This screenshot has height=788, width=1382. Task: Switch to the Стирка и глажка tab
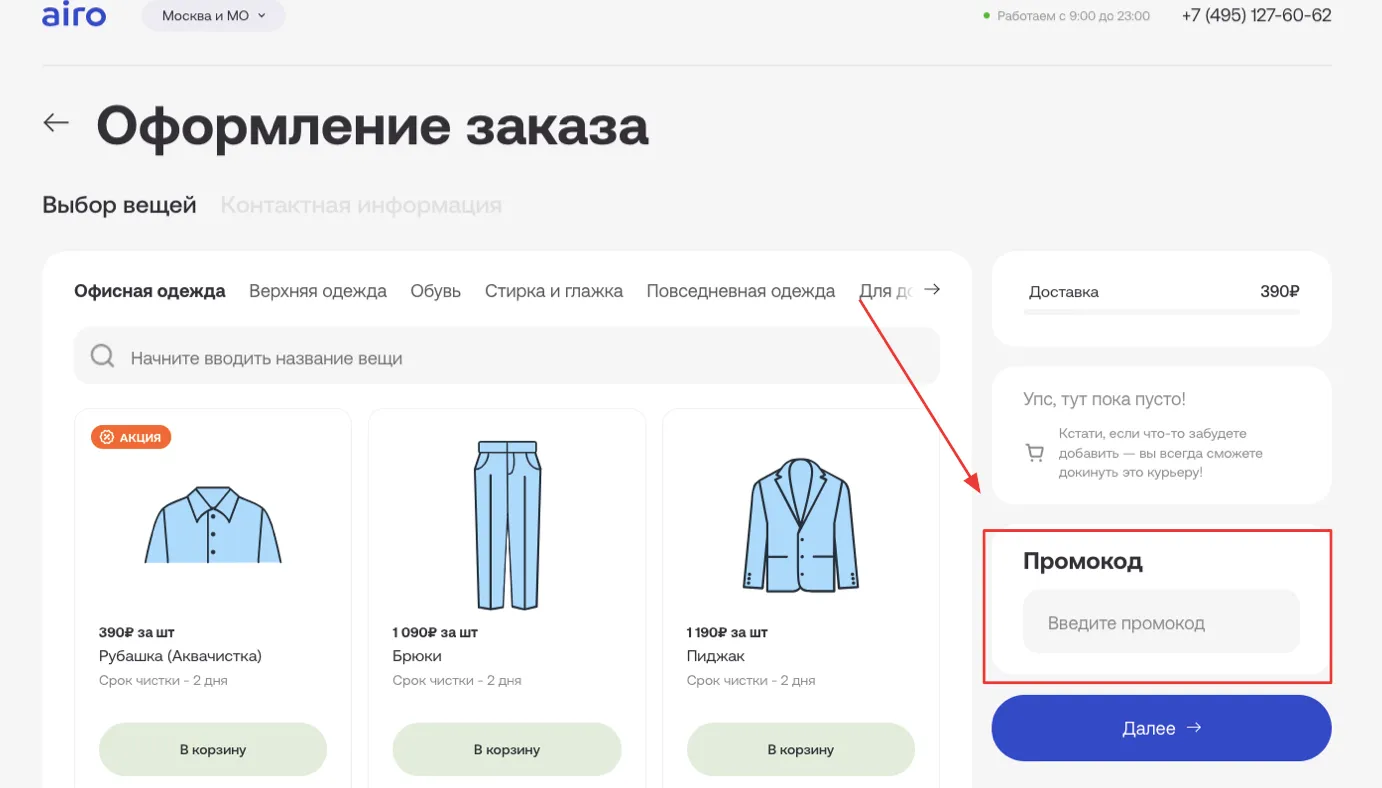554,291
